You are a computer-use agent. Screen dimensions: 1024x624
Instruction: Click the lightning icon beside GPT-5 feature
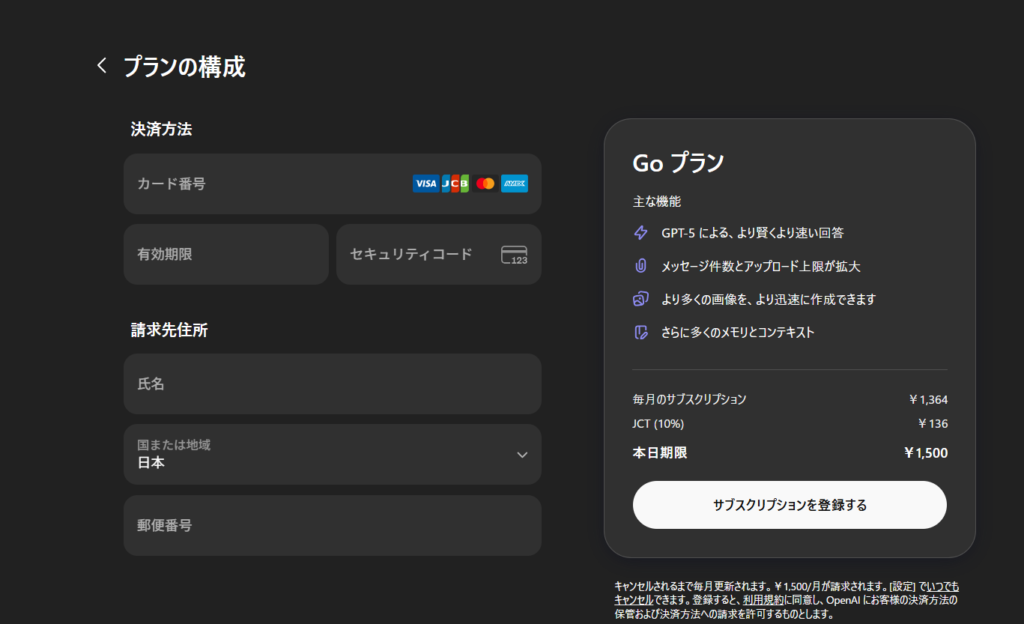[641, 233]
